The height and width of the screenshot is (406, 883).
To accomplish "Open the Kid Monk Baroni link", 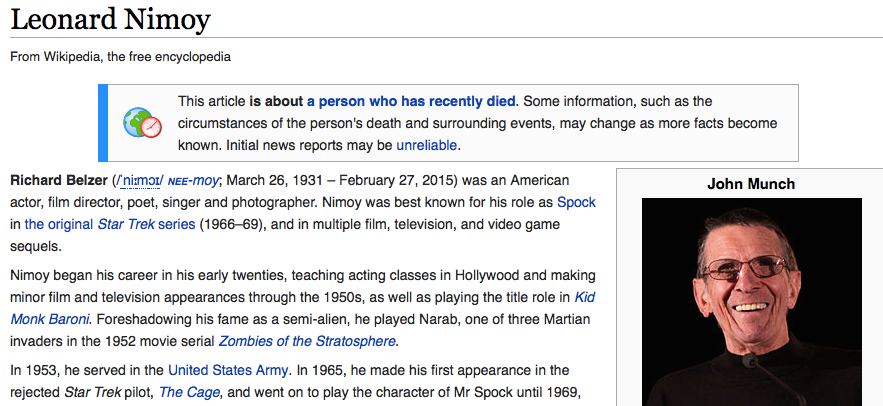I will tap(303, 308).
